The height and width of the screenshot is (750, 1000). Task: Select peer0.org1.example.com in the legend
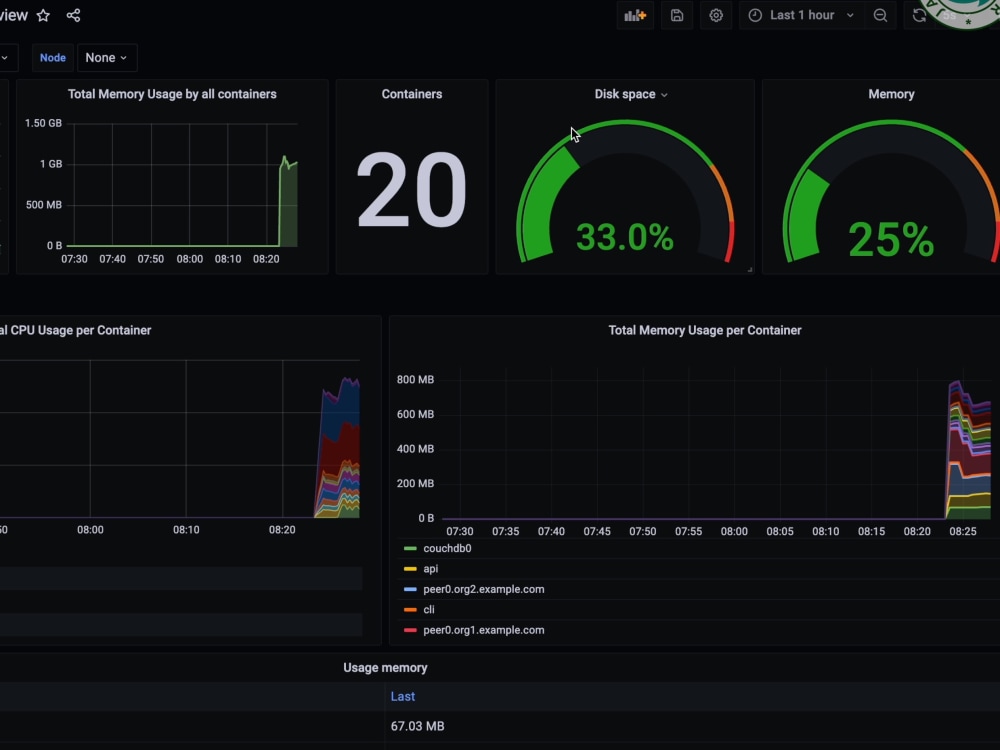point(483,630)
